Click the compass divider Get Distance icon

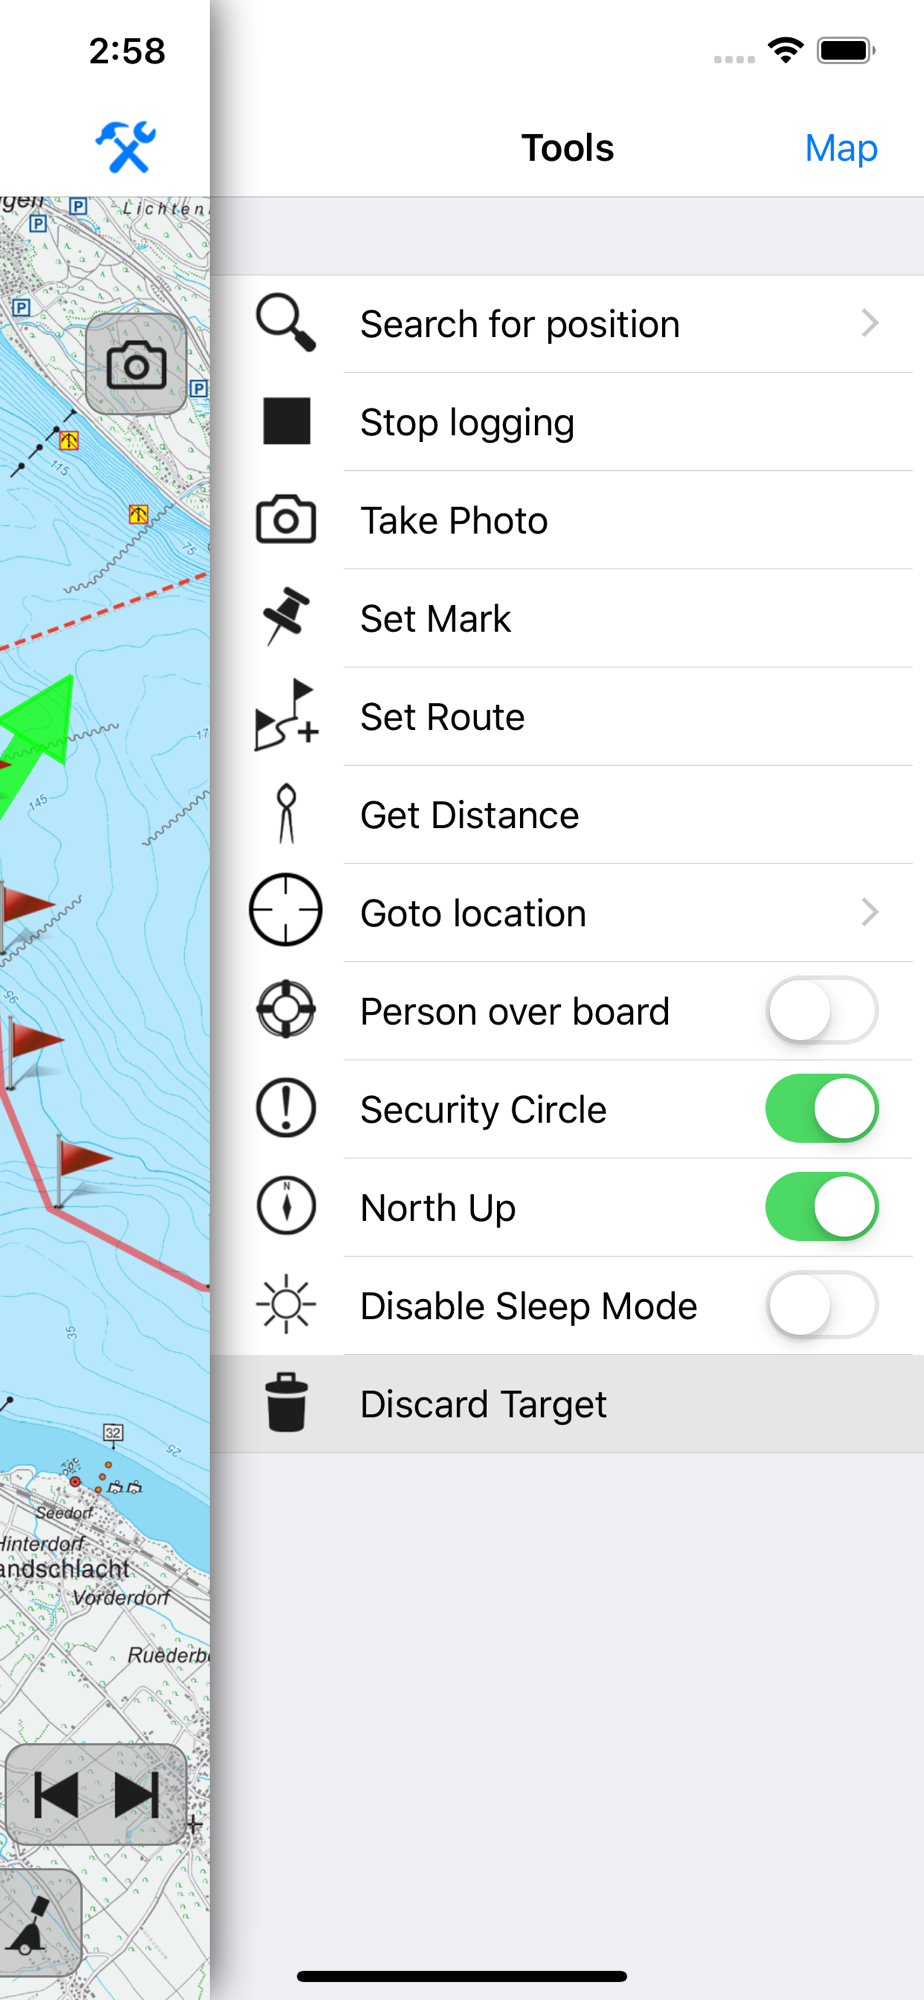[286, 814]
